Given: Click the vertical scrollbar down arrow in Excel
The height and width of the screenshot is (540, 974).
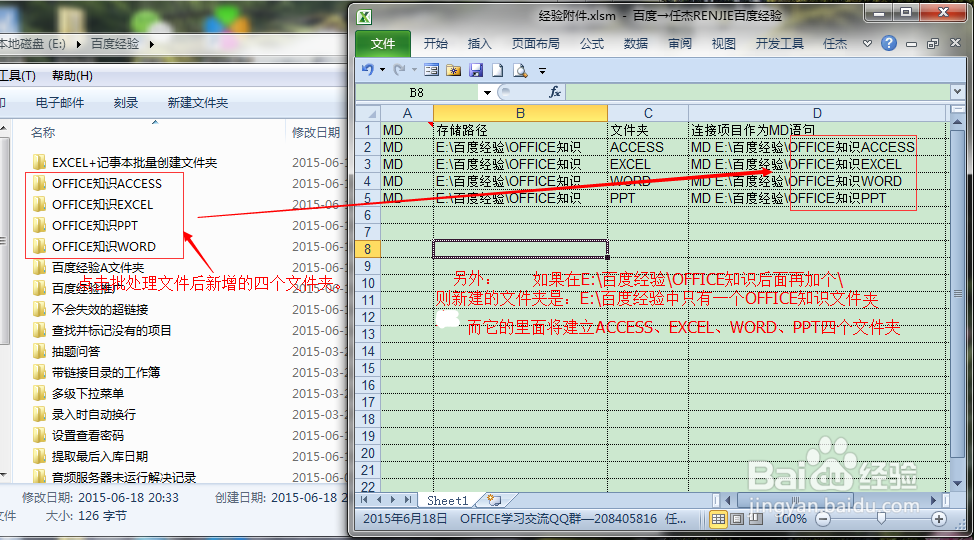Looking at the screenshot, I should (957, 483).
